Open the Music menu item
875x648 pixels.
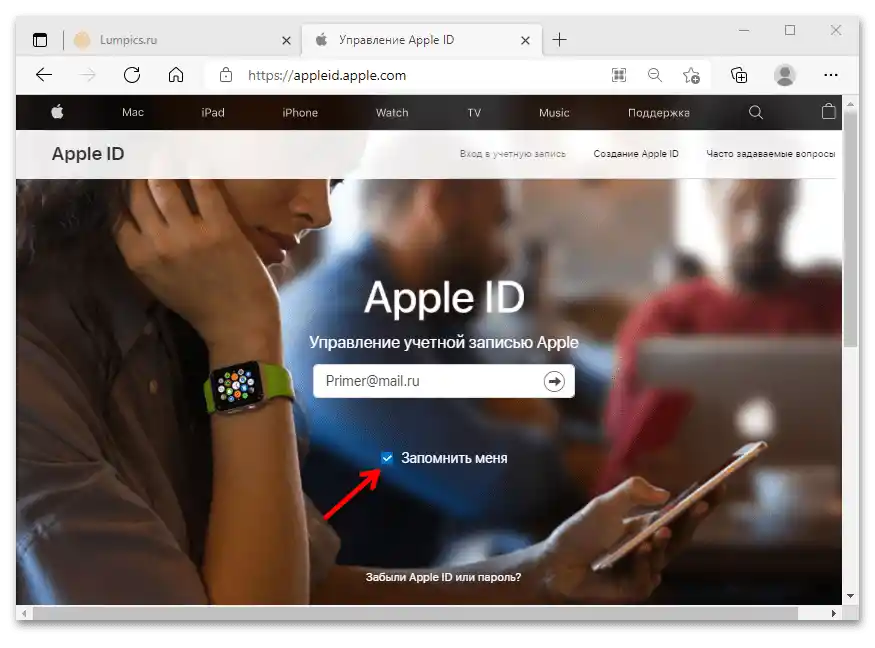[x=554, y=113]
